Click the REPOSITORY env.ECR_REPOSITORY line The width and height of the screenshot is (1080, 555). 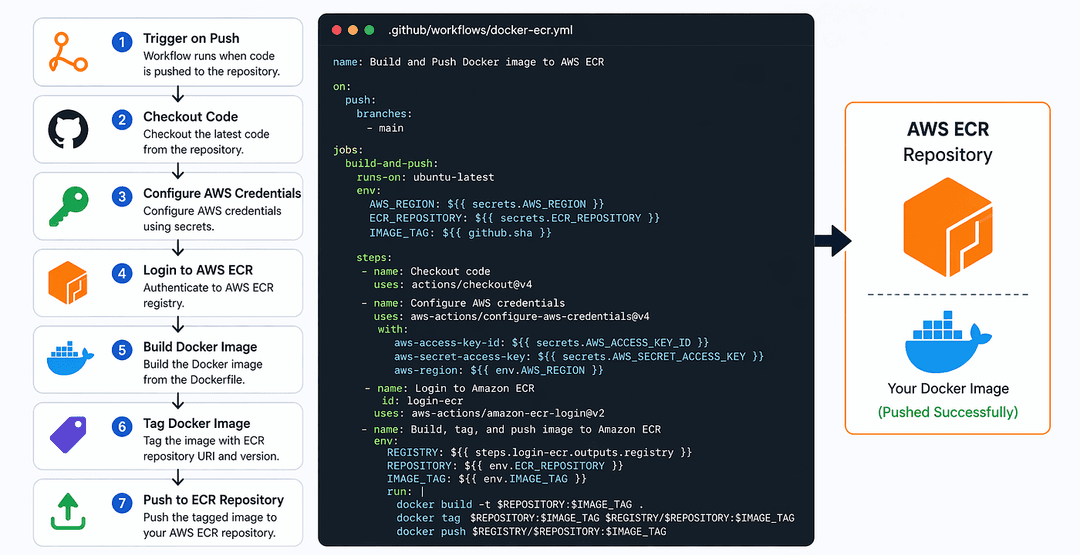[505, 465]
